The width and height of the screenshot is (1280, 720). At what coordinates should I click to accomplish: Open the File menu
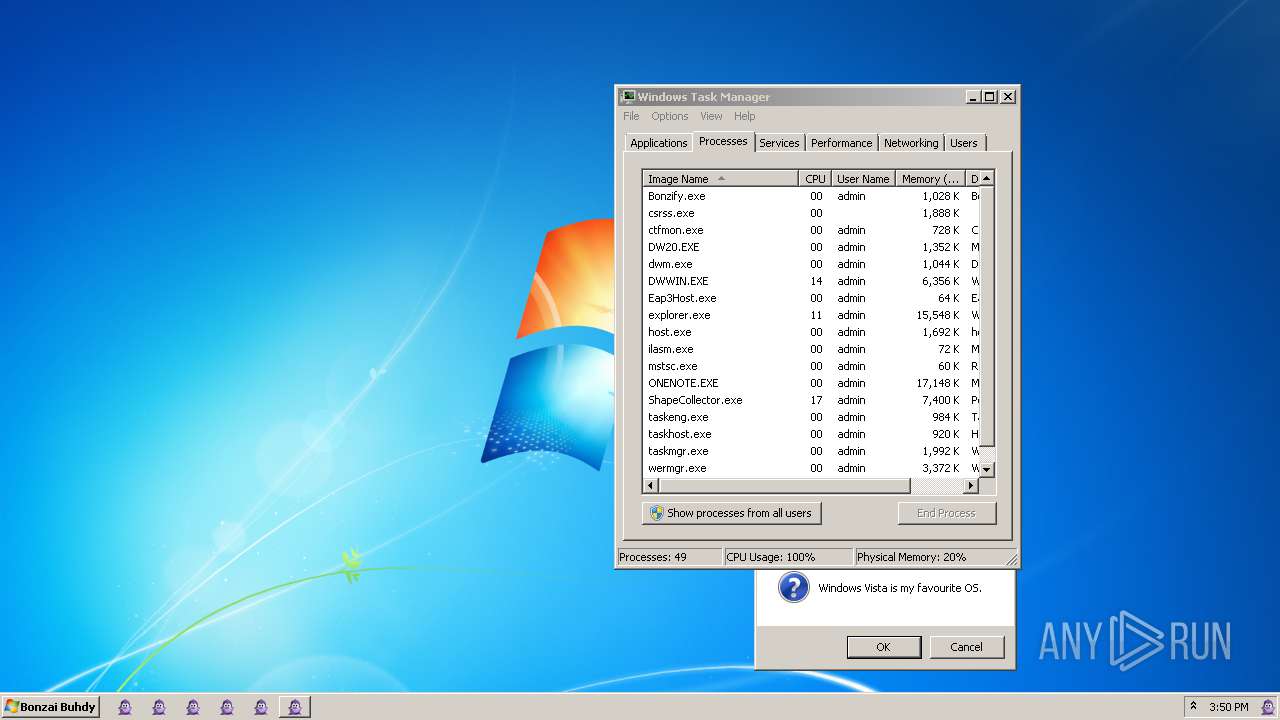click(631, 116)
